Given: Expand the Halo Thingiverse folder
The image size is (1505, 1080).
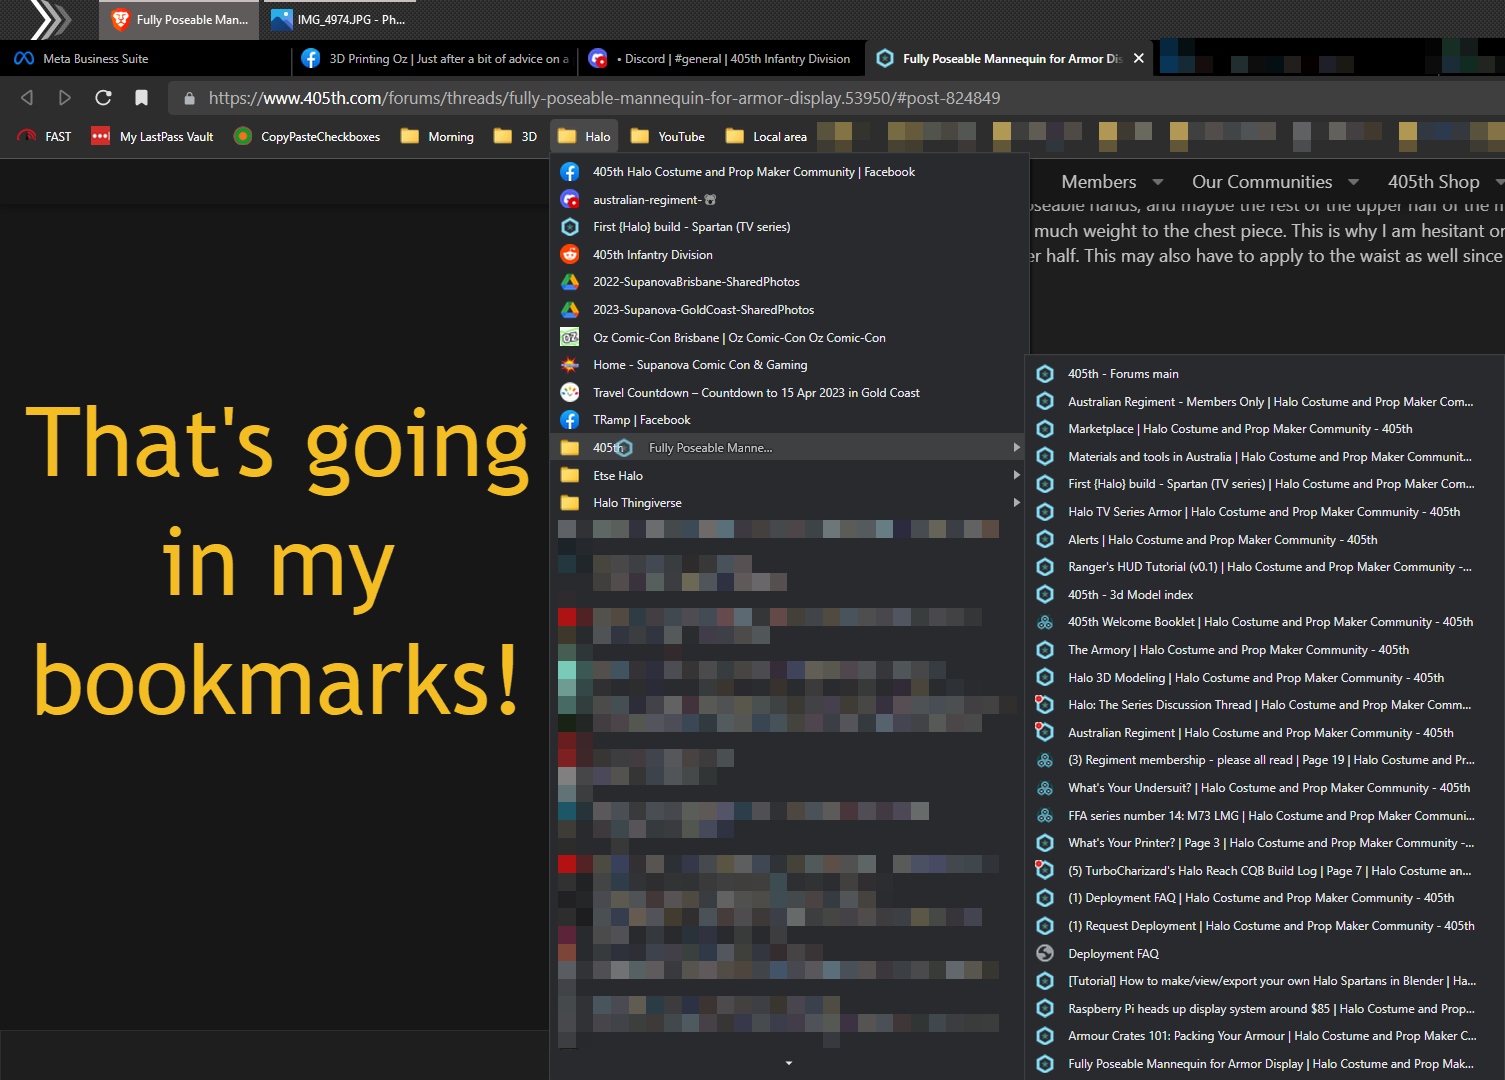Looking at the screenshot, I should tap(790, 503).
